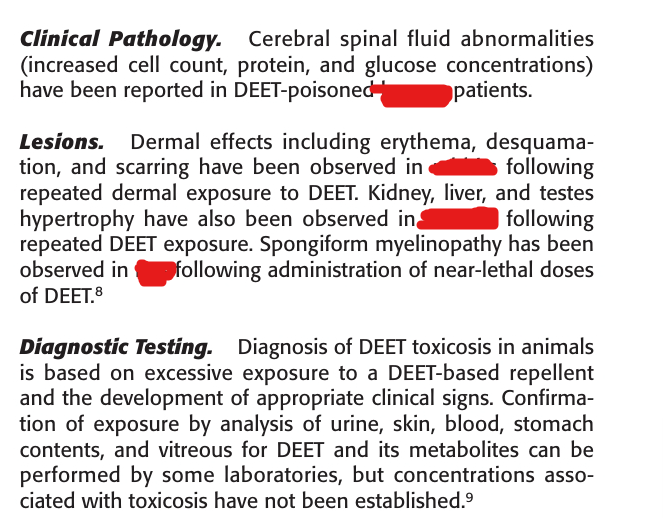Click the Diagnostic Testing heading
Image resolution: width=663 pixels, height=518 pixels.
tap(116, 348)
